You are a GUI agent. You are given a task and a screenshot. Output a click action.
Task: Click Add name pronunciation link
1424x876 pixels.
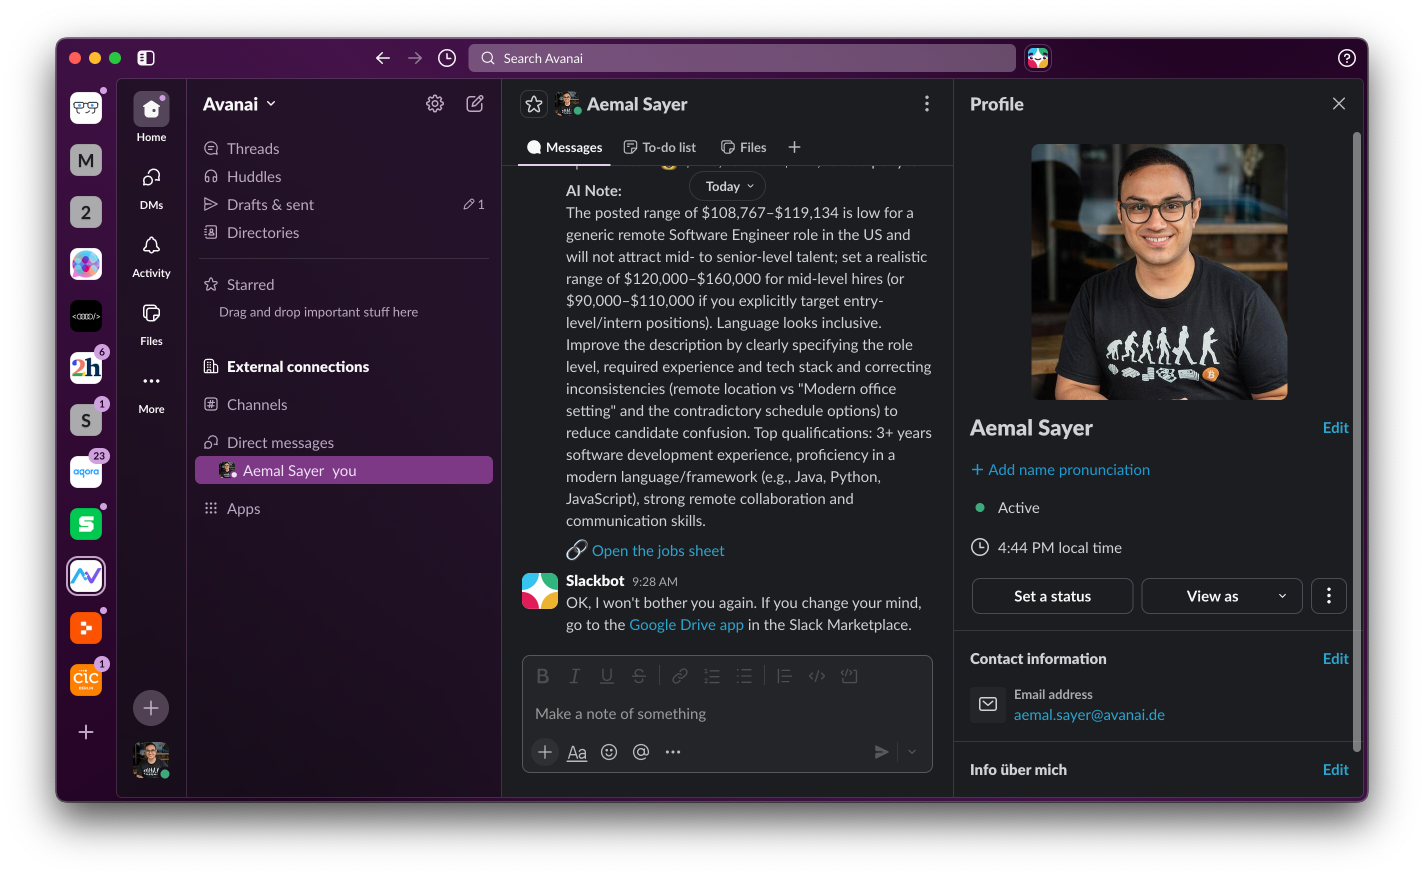(x=1061, y=469)
